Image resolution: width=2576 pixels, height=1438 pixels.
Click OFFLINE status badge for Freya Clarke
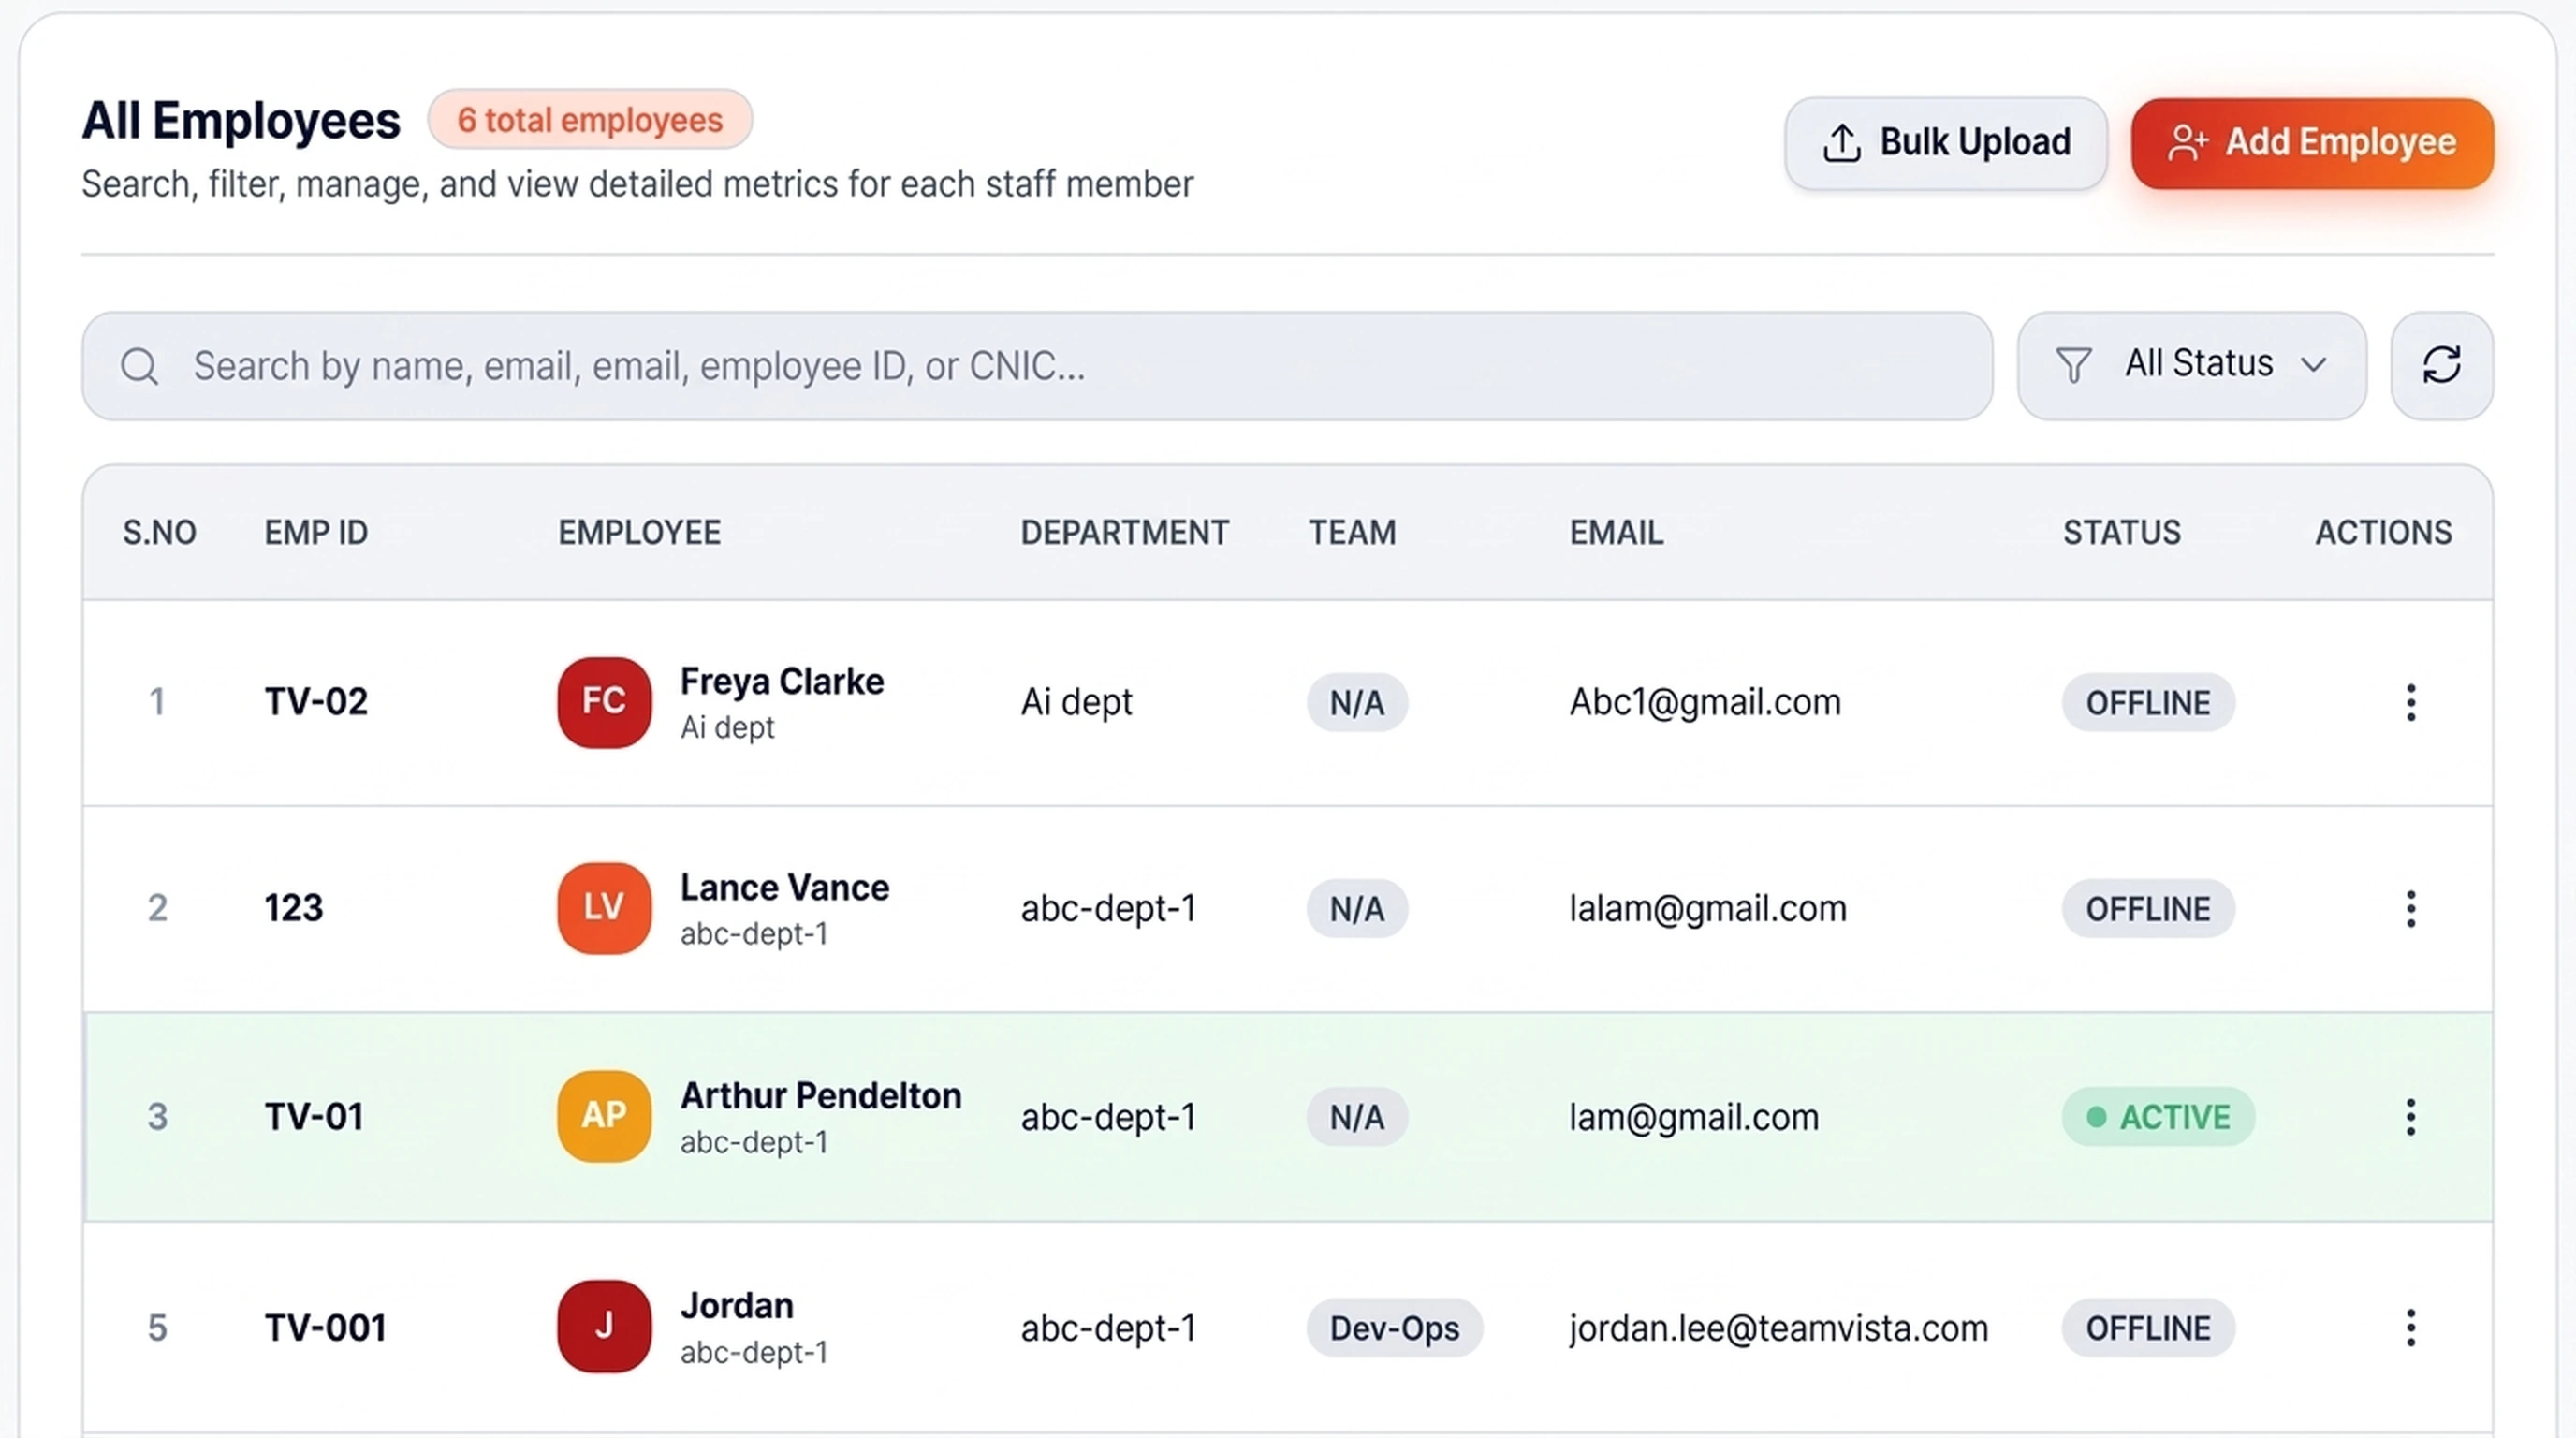tap(2148, 702)
